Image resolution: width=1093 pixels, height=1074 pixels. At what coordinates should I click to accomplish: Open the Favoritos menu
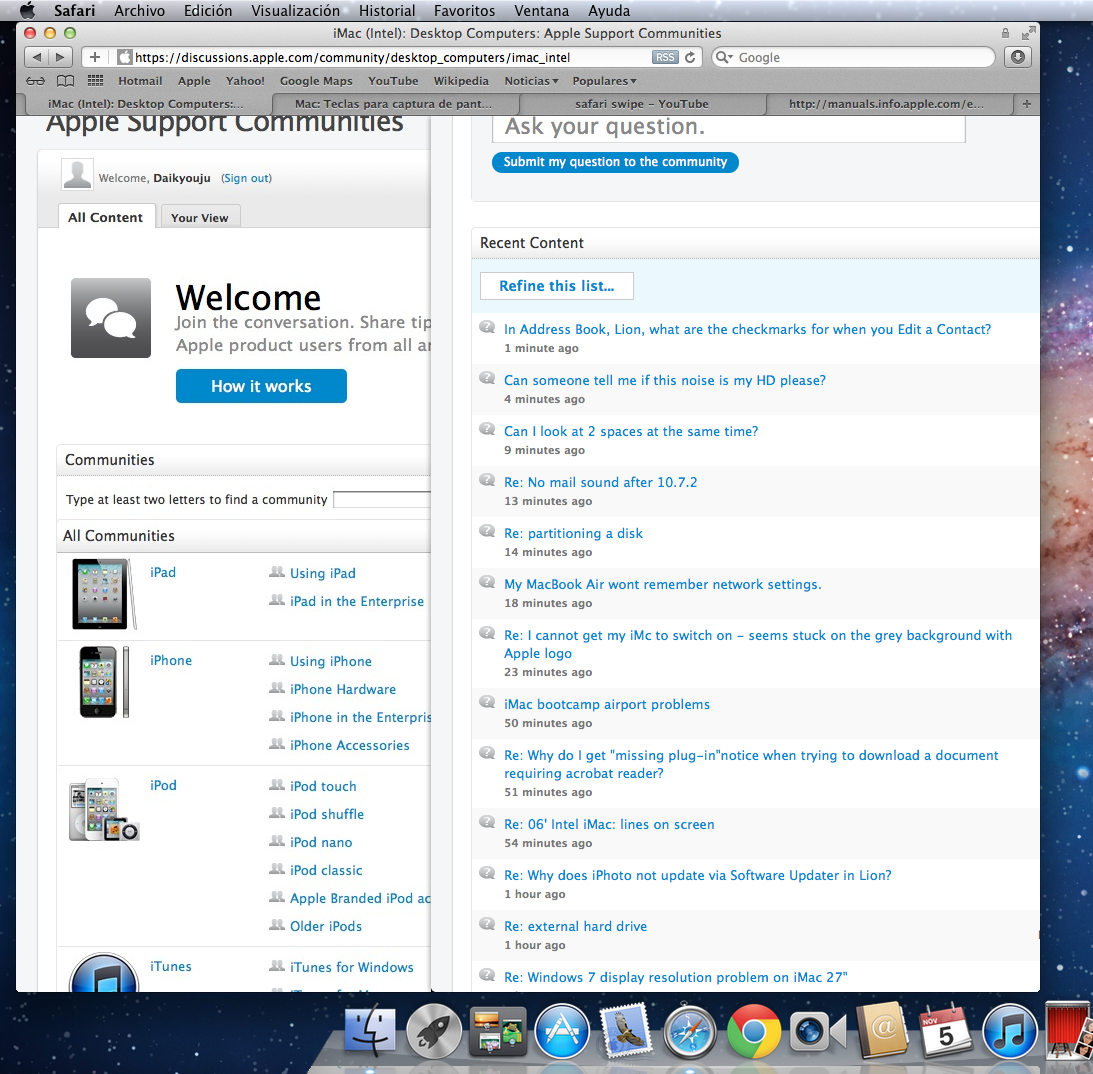point(464,10)
